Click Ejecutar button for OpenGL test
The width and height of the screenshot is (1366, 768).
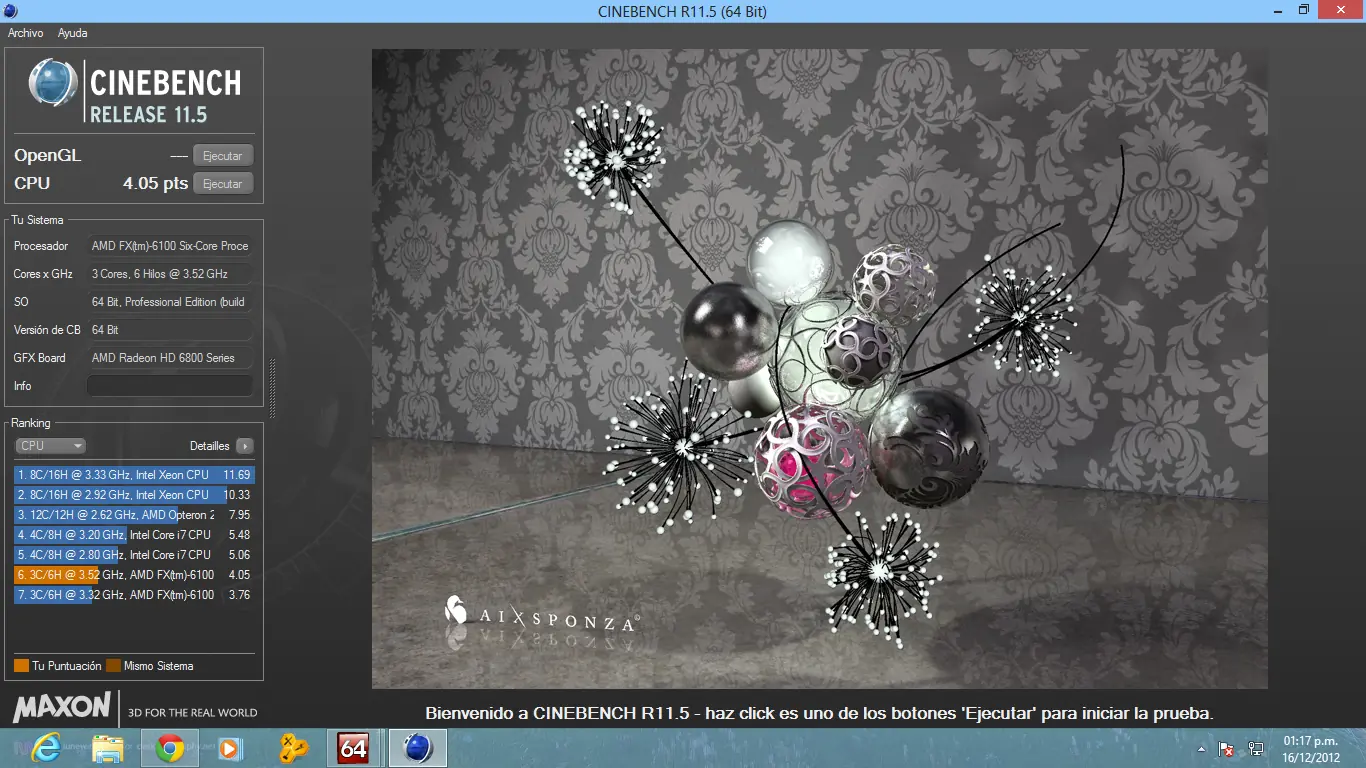(x=223, y=156)
